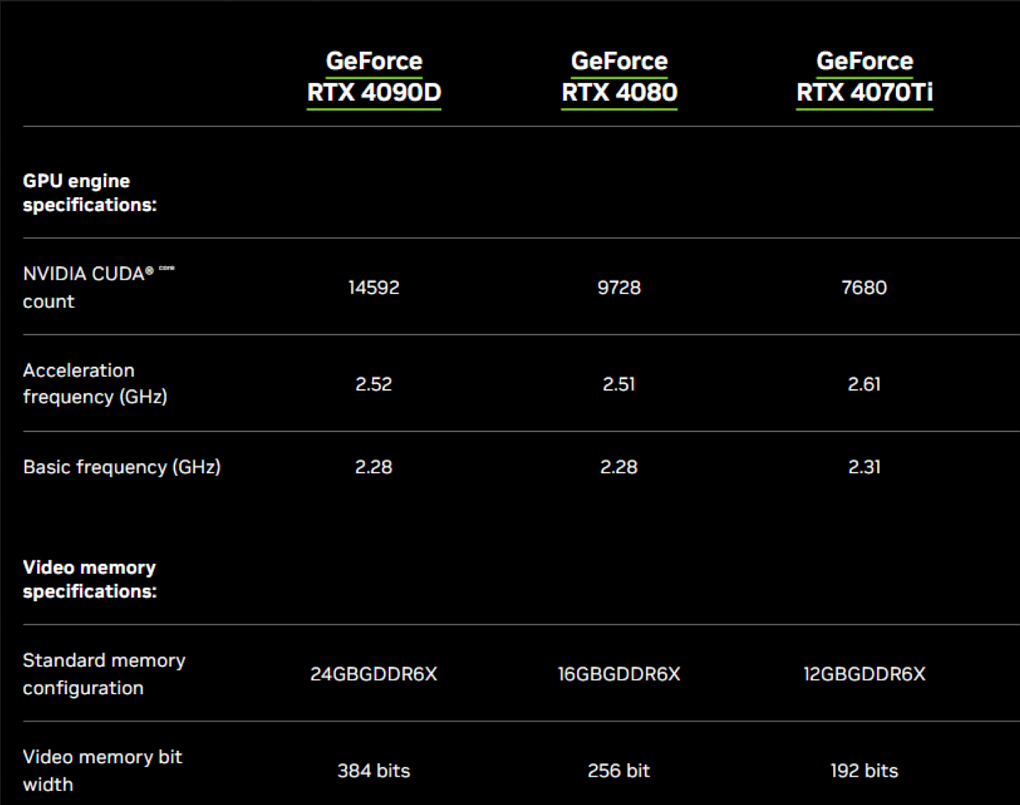Select 'Acceleration frequency (GHz)' row label
The width and height of the screenshot is (1020, 805).
[95, 383]
